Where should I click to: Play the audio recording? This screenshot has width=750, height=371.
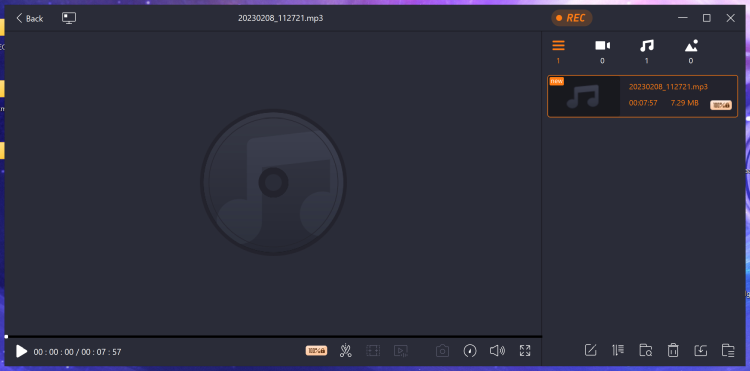(21, 351)
